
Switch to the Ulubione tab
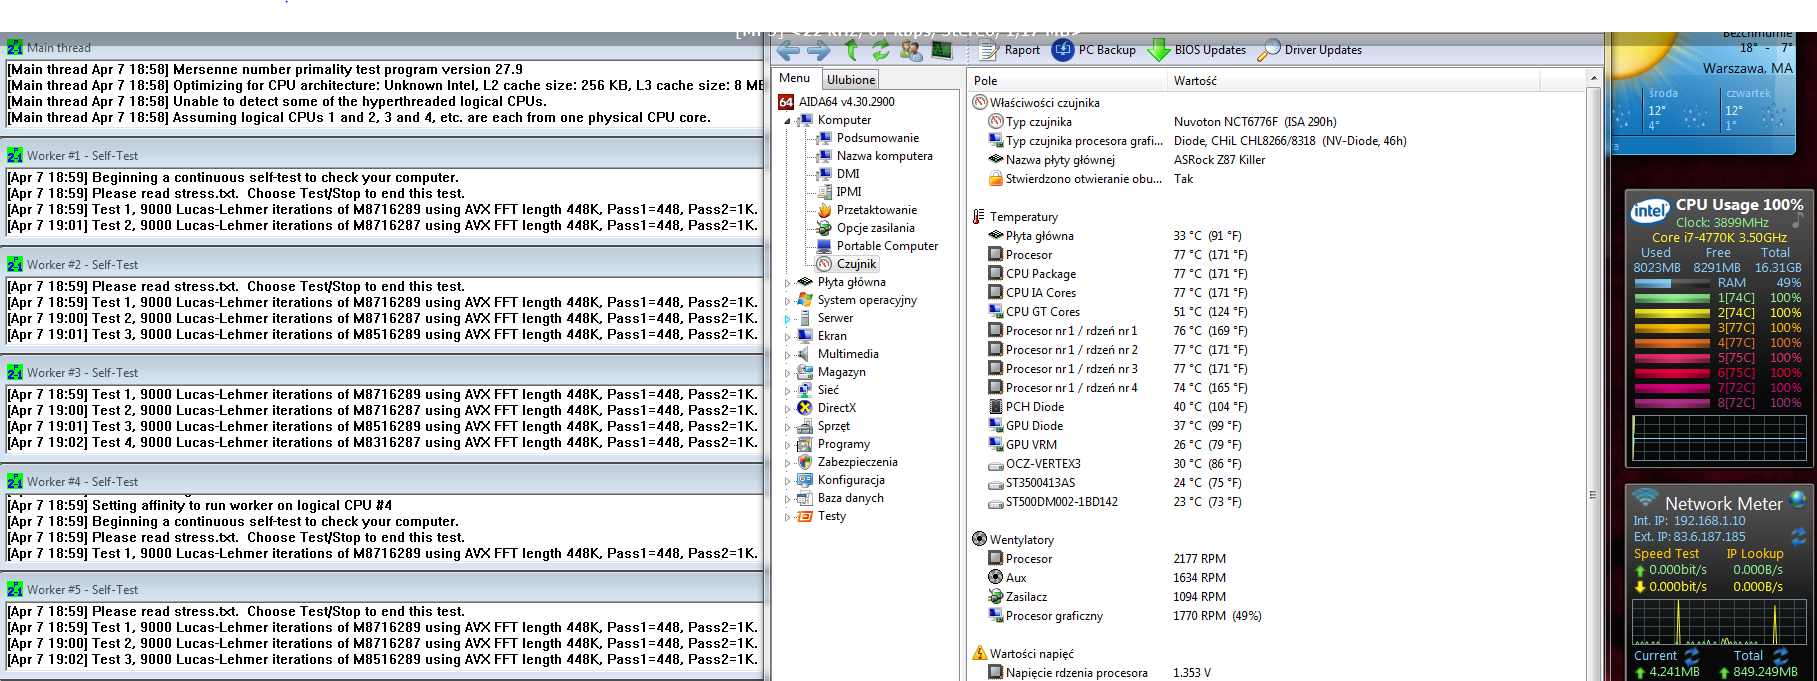(851, 80)
